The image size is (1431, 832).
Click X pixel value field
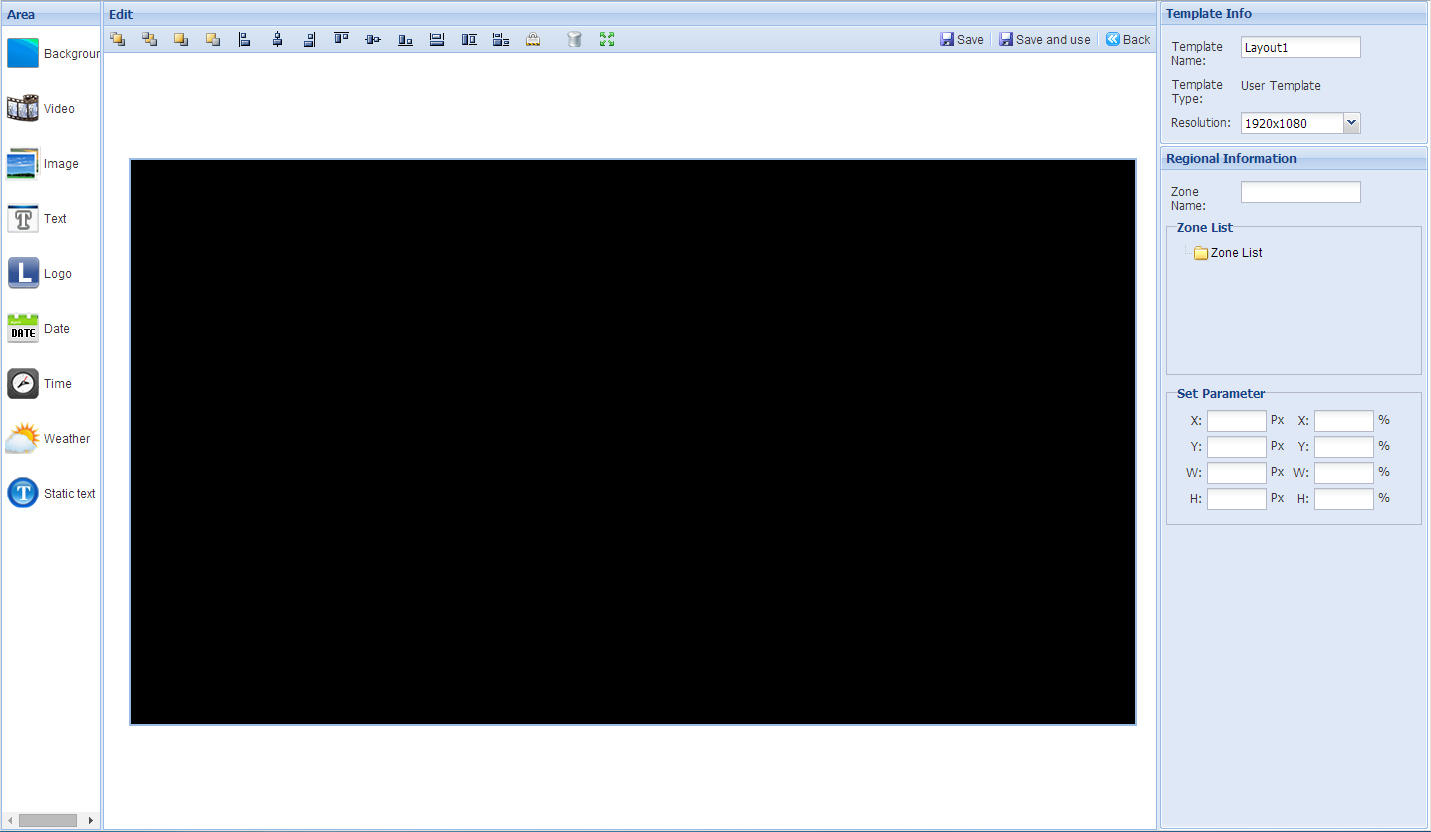[1237, 421]
